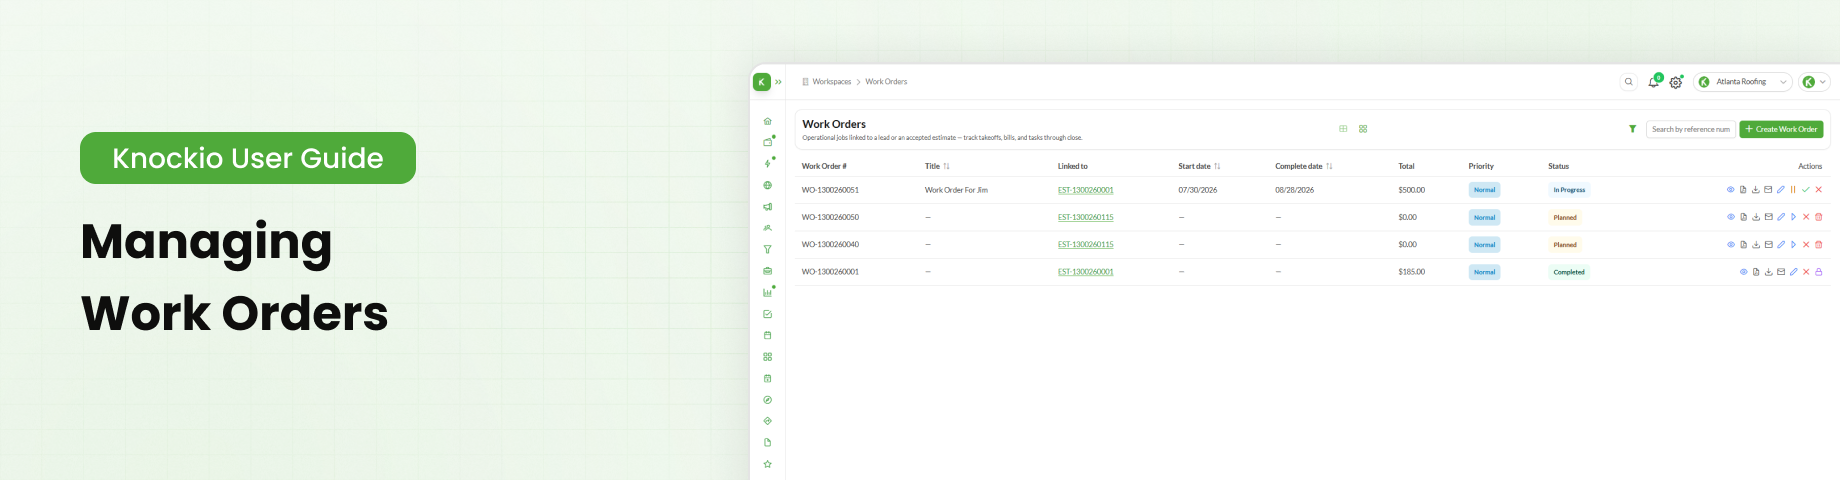Open the star icon in the sidebar
Screen dimensions: 1840x480
click(767, 464)
